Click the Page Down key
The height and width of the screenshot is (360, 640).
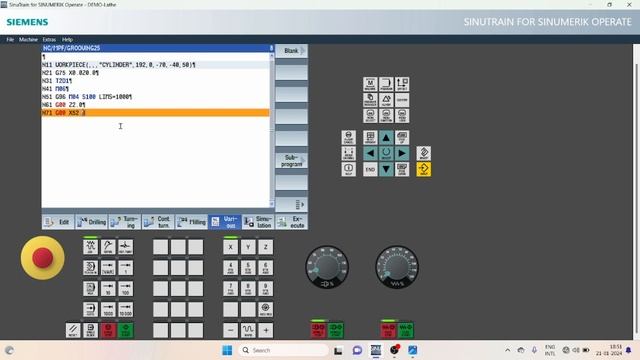click(x=402, y=169)
